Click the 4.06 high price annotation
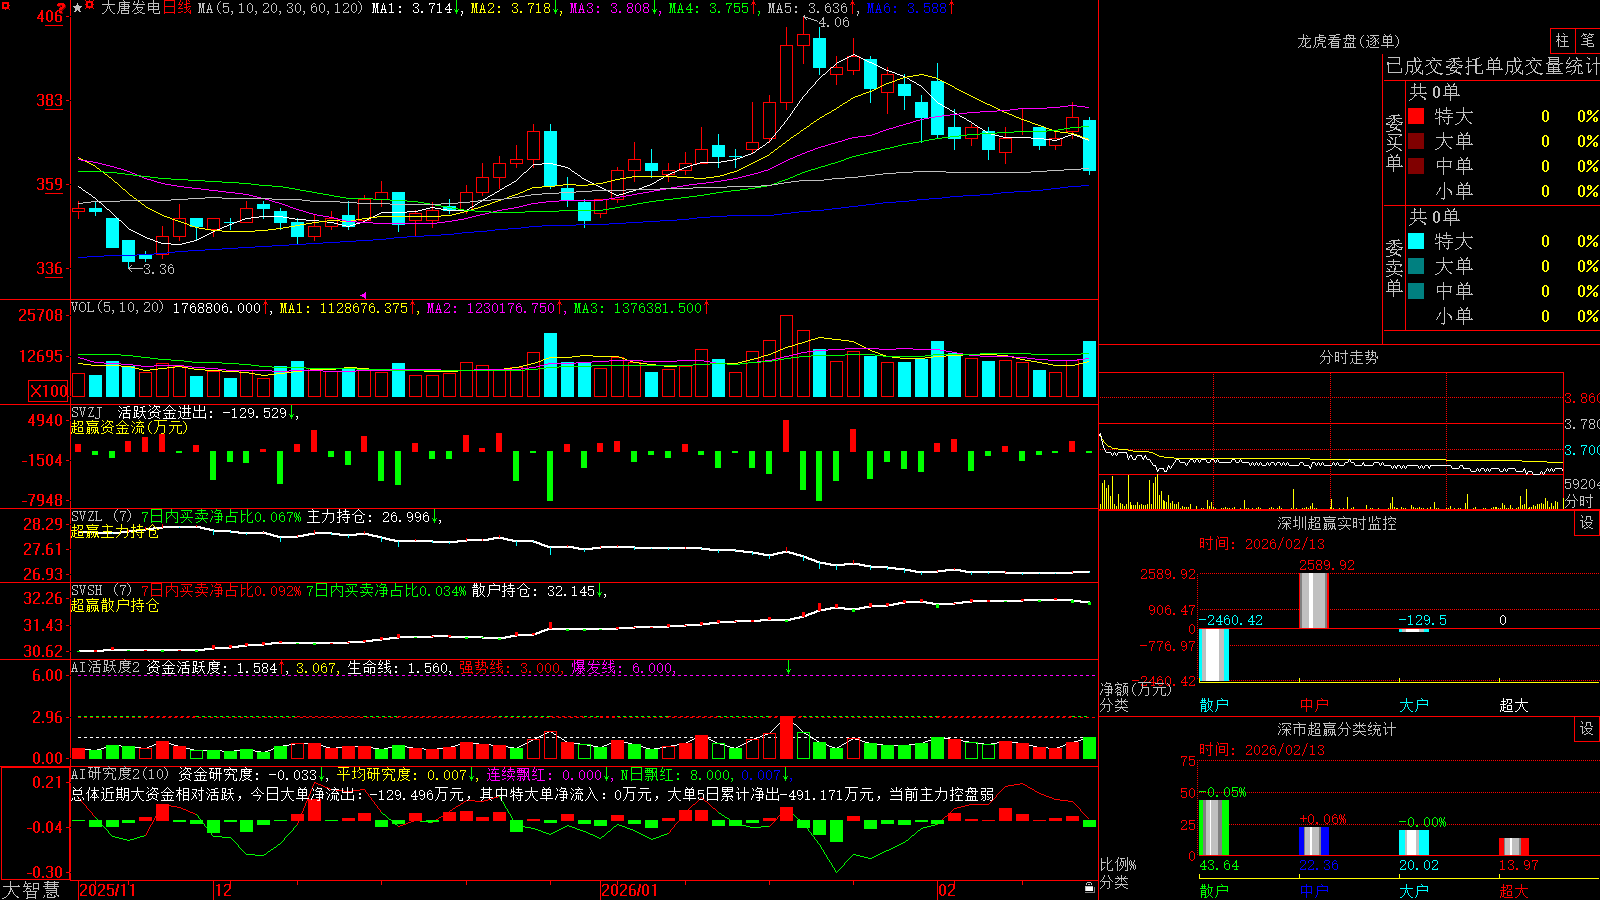The image size is (1600, 900). [834, 22]
